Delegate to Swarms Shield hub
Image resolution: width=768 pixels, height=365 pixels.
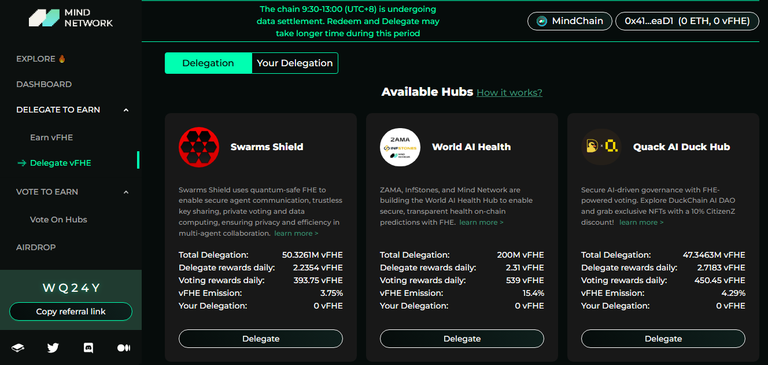(x=261, y=339)
